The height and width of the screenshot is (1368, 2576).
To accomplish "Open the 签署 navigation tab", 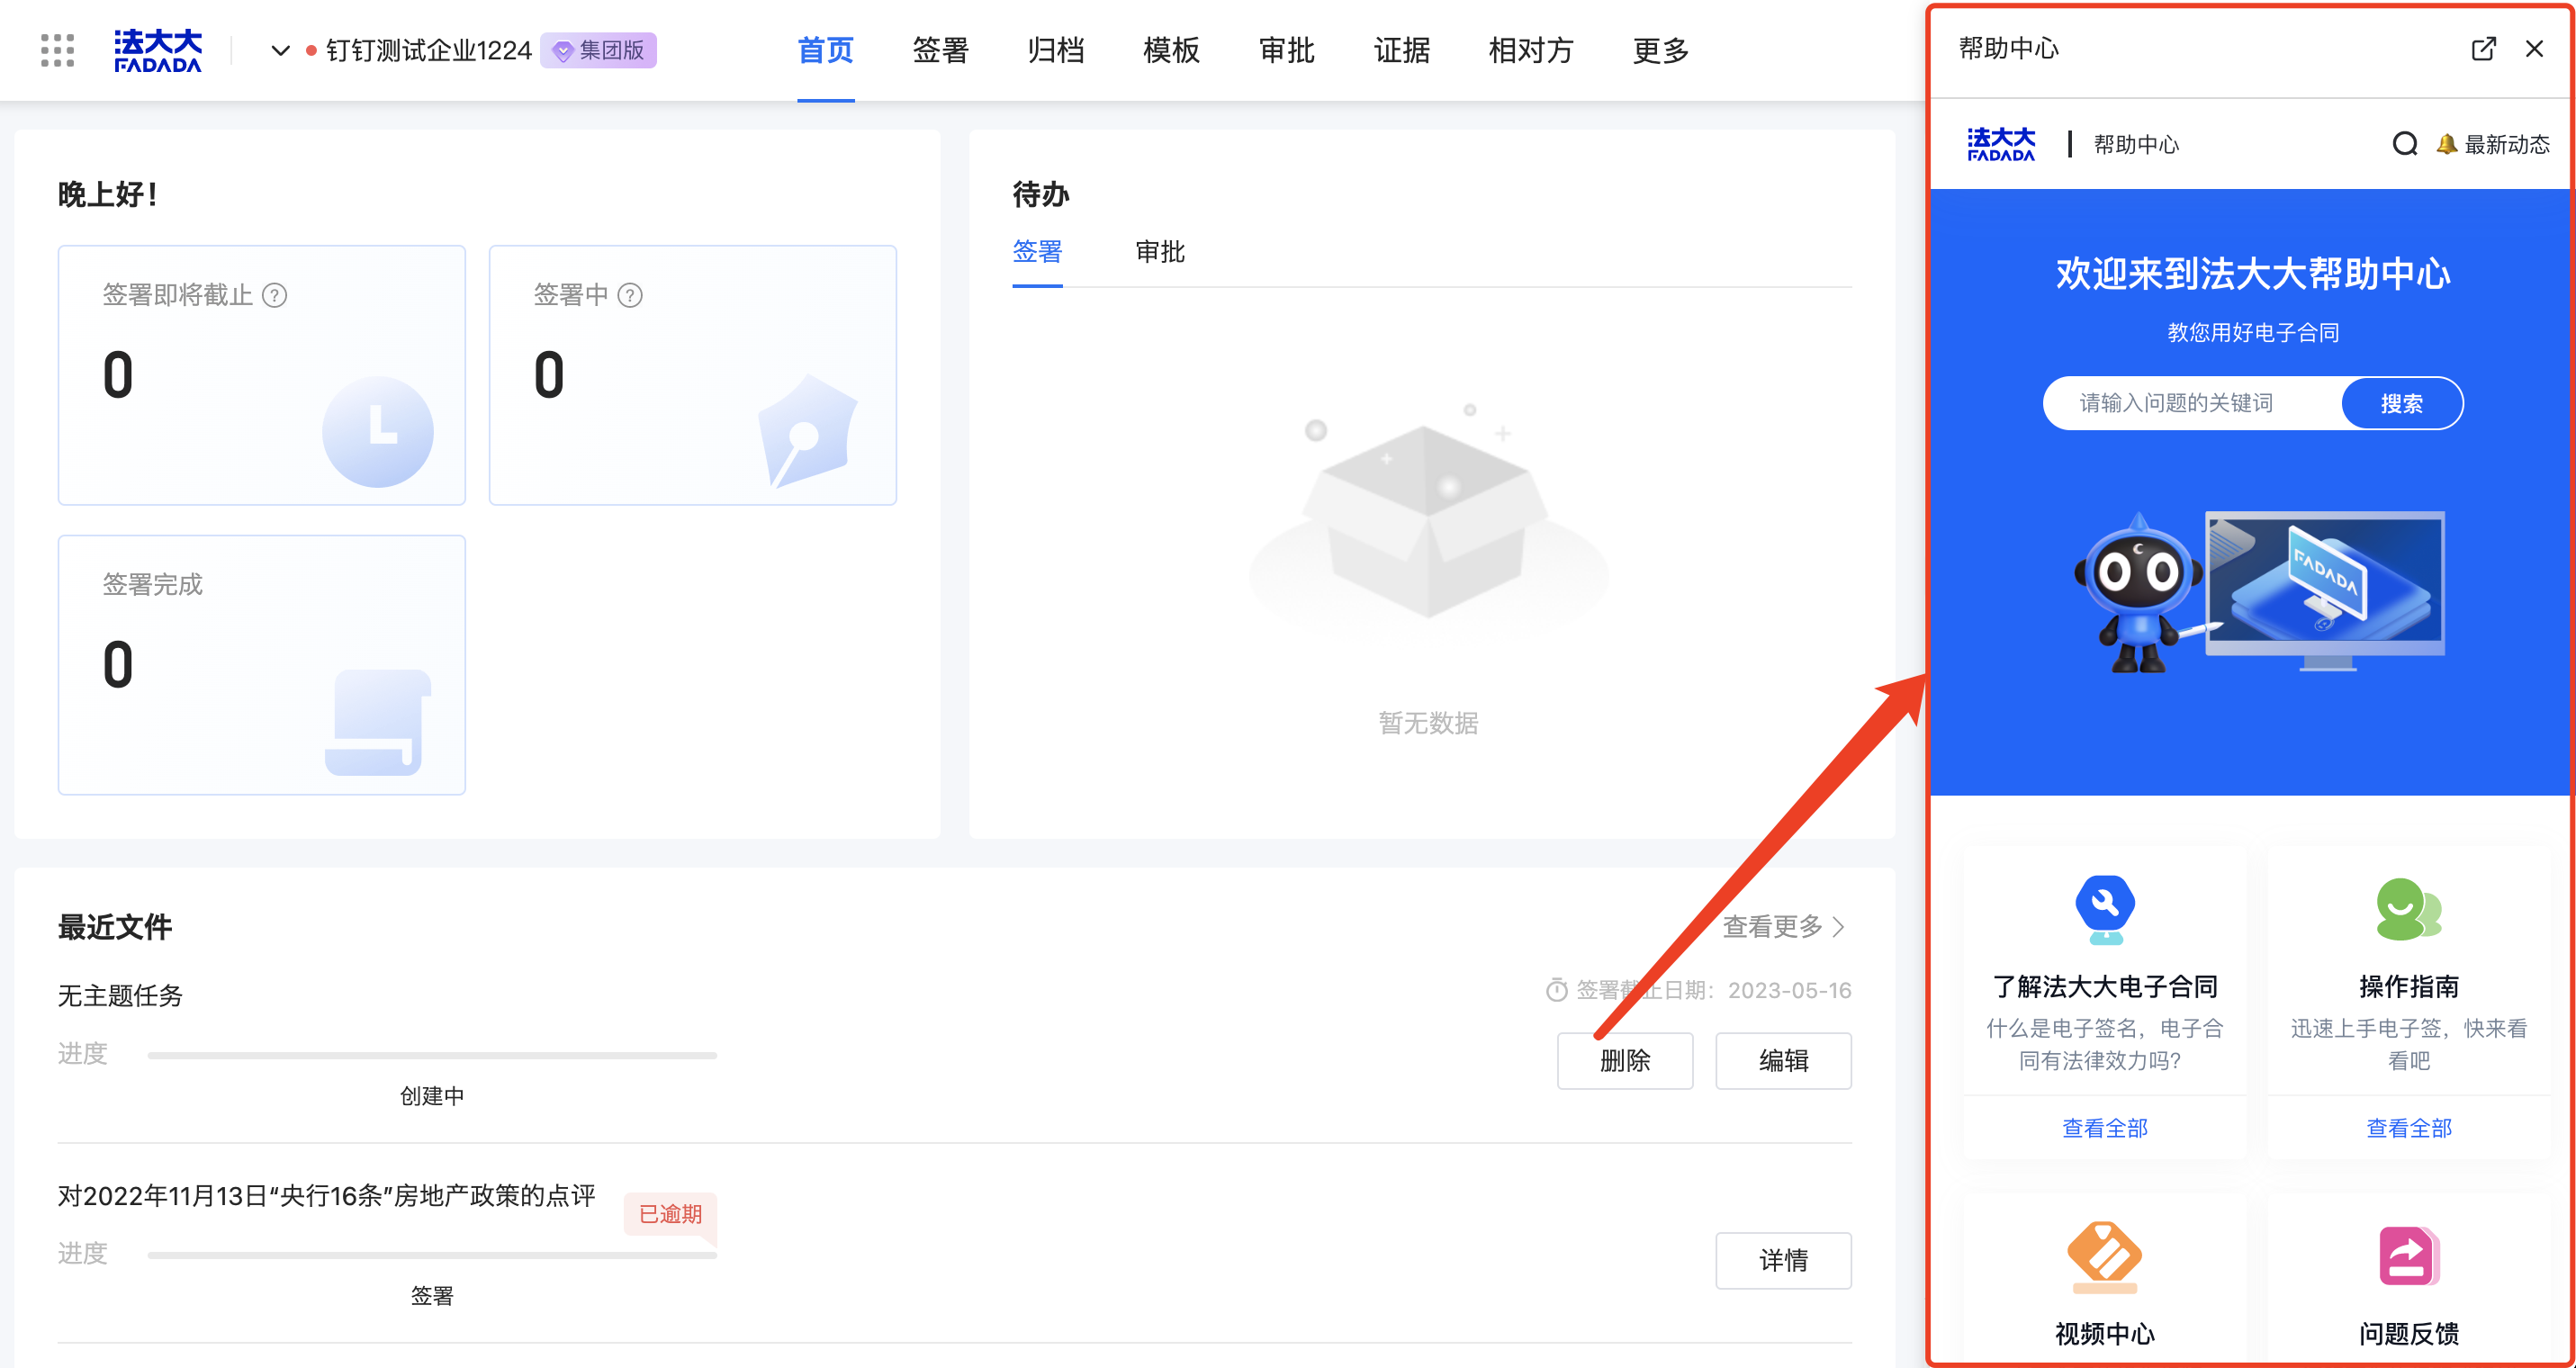I will pyautogui.click(x=940, y=50).
